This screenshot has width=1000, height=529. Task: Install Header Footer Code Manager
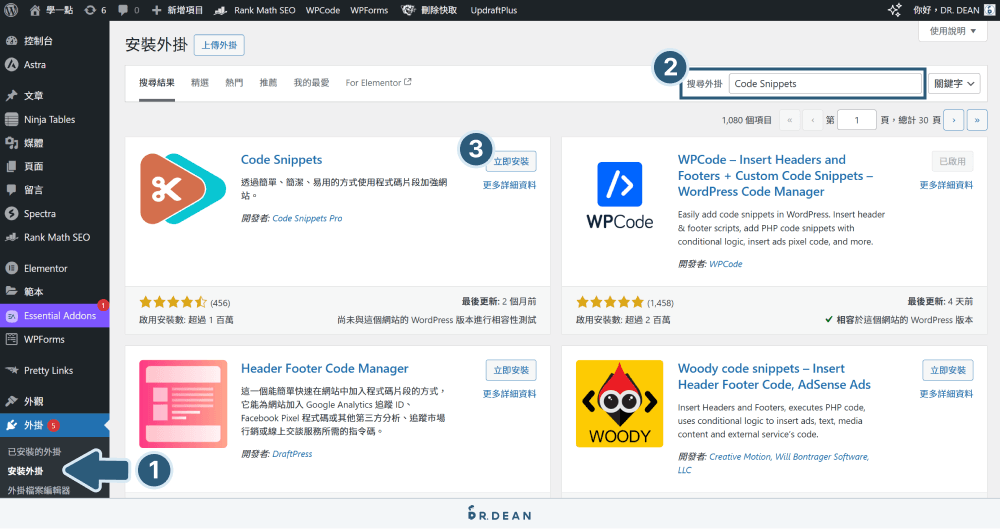click(511, 370)
